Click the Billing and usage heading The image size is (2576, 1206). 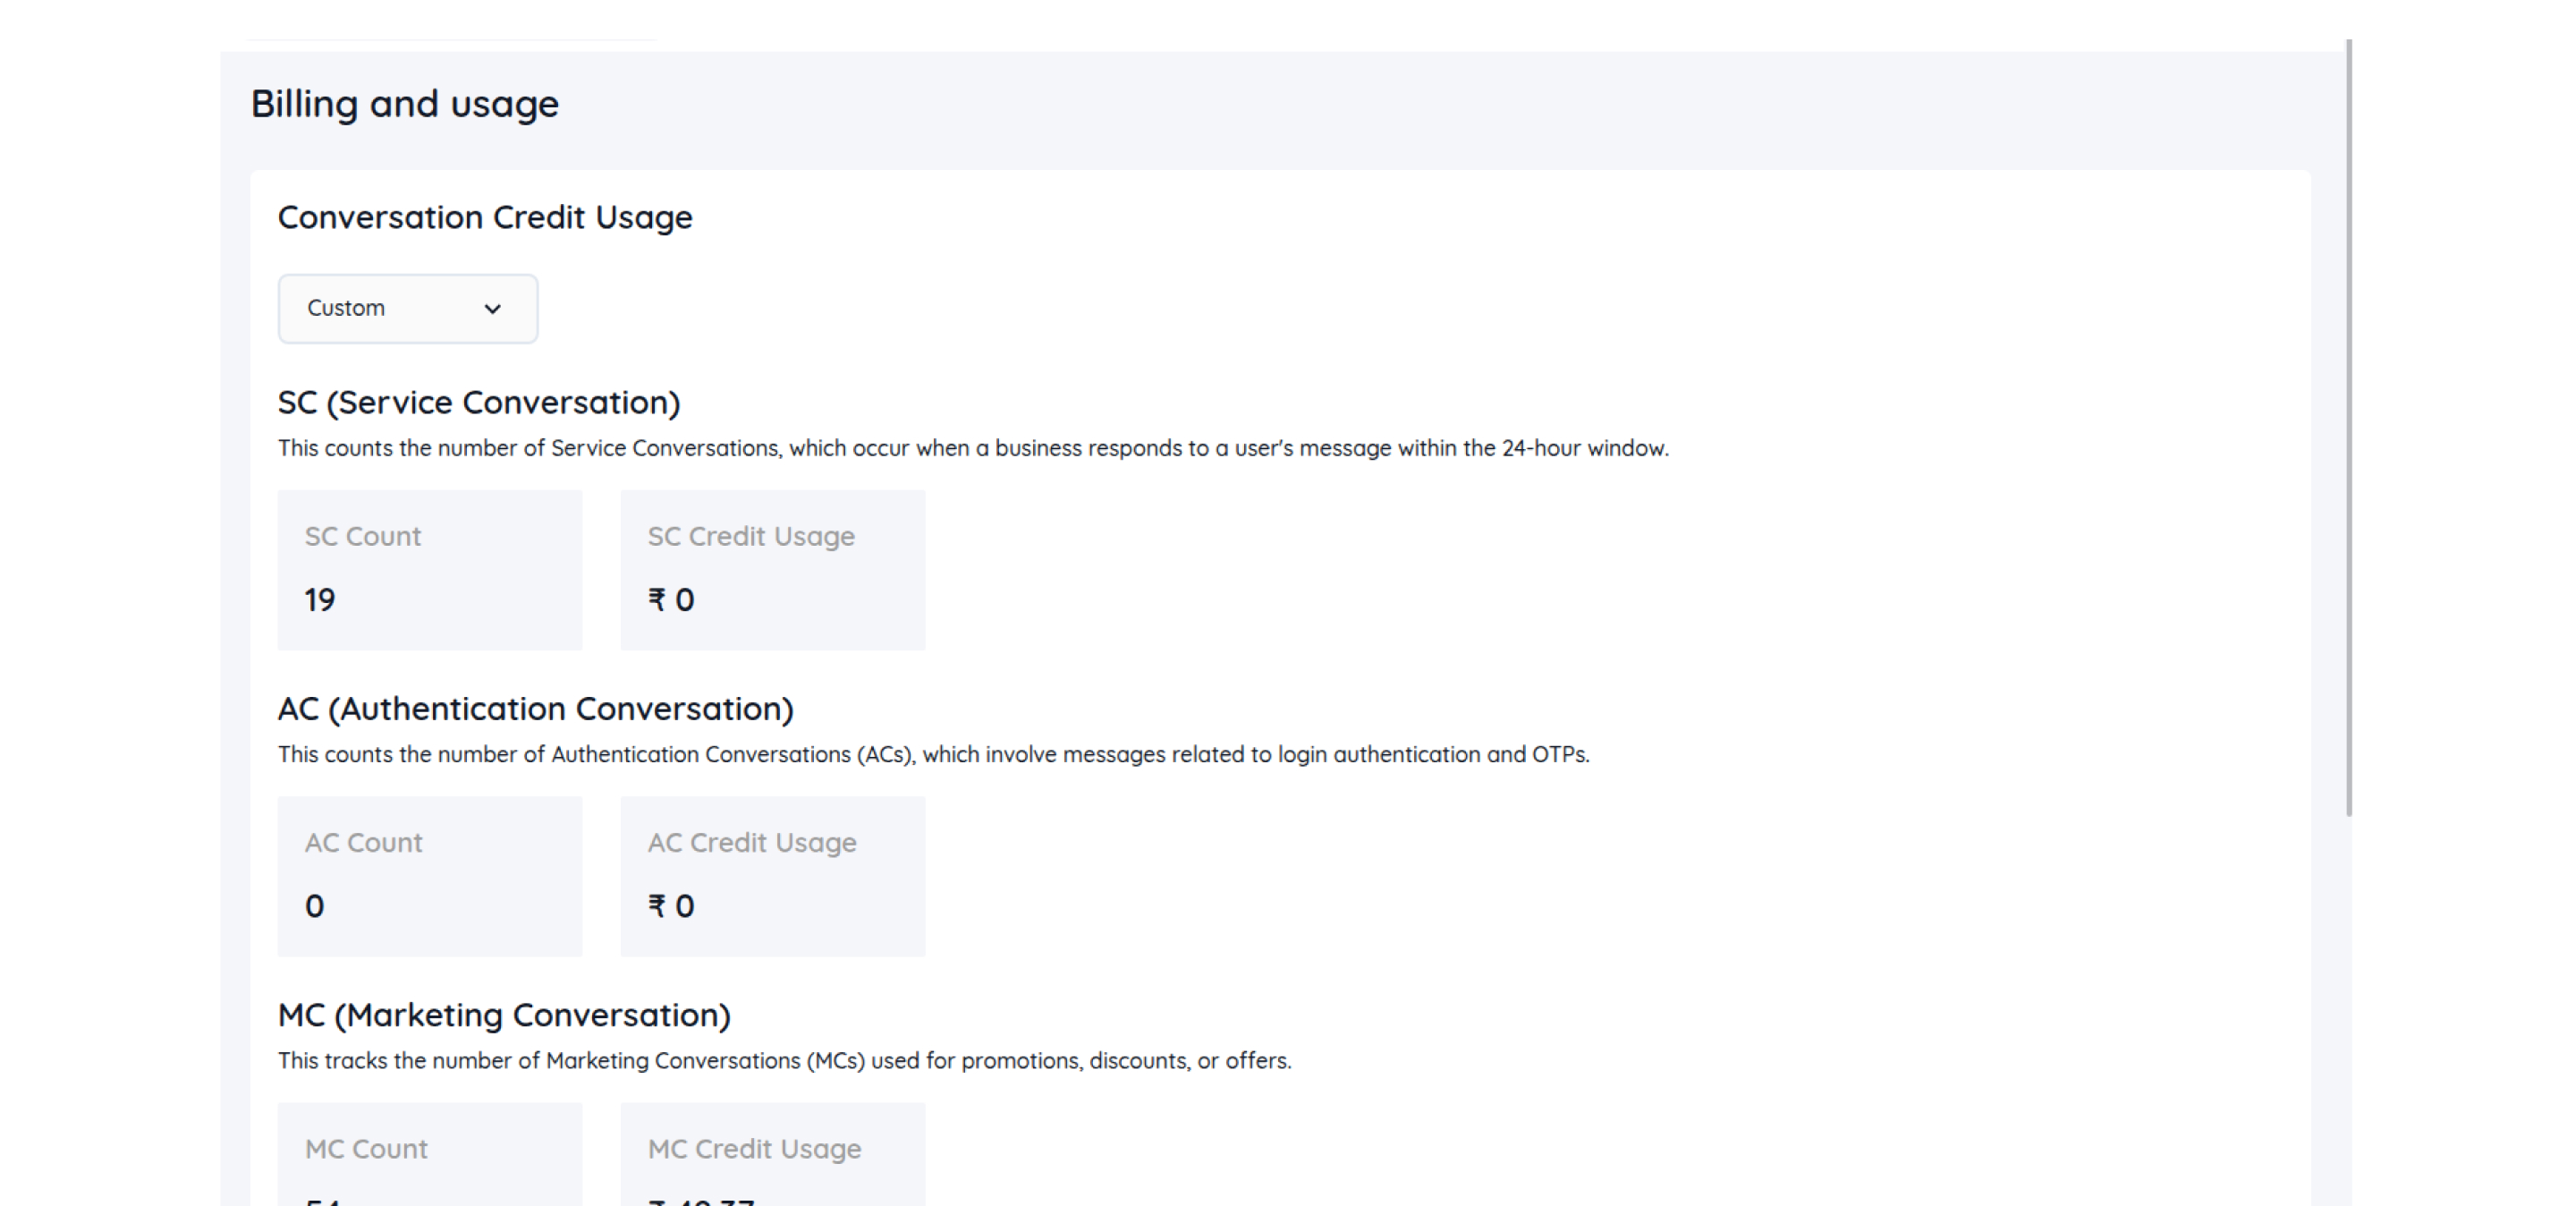404,104
